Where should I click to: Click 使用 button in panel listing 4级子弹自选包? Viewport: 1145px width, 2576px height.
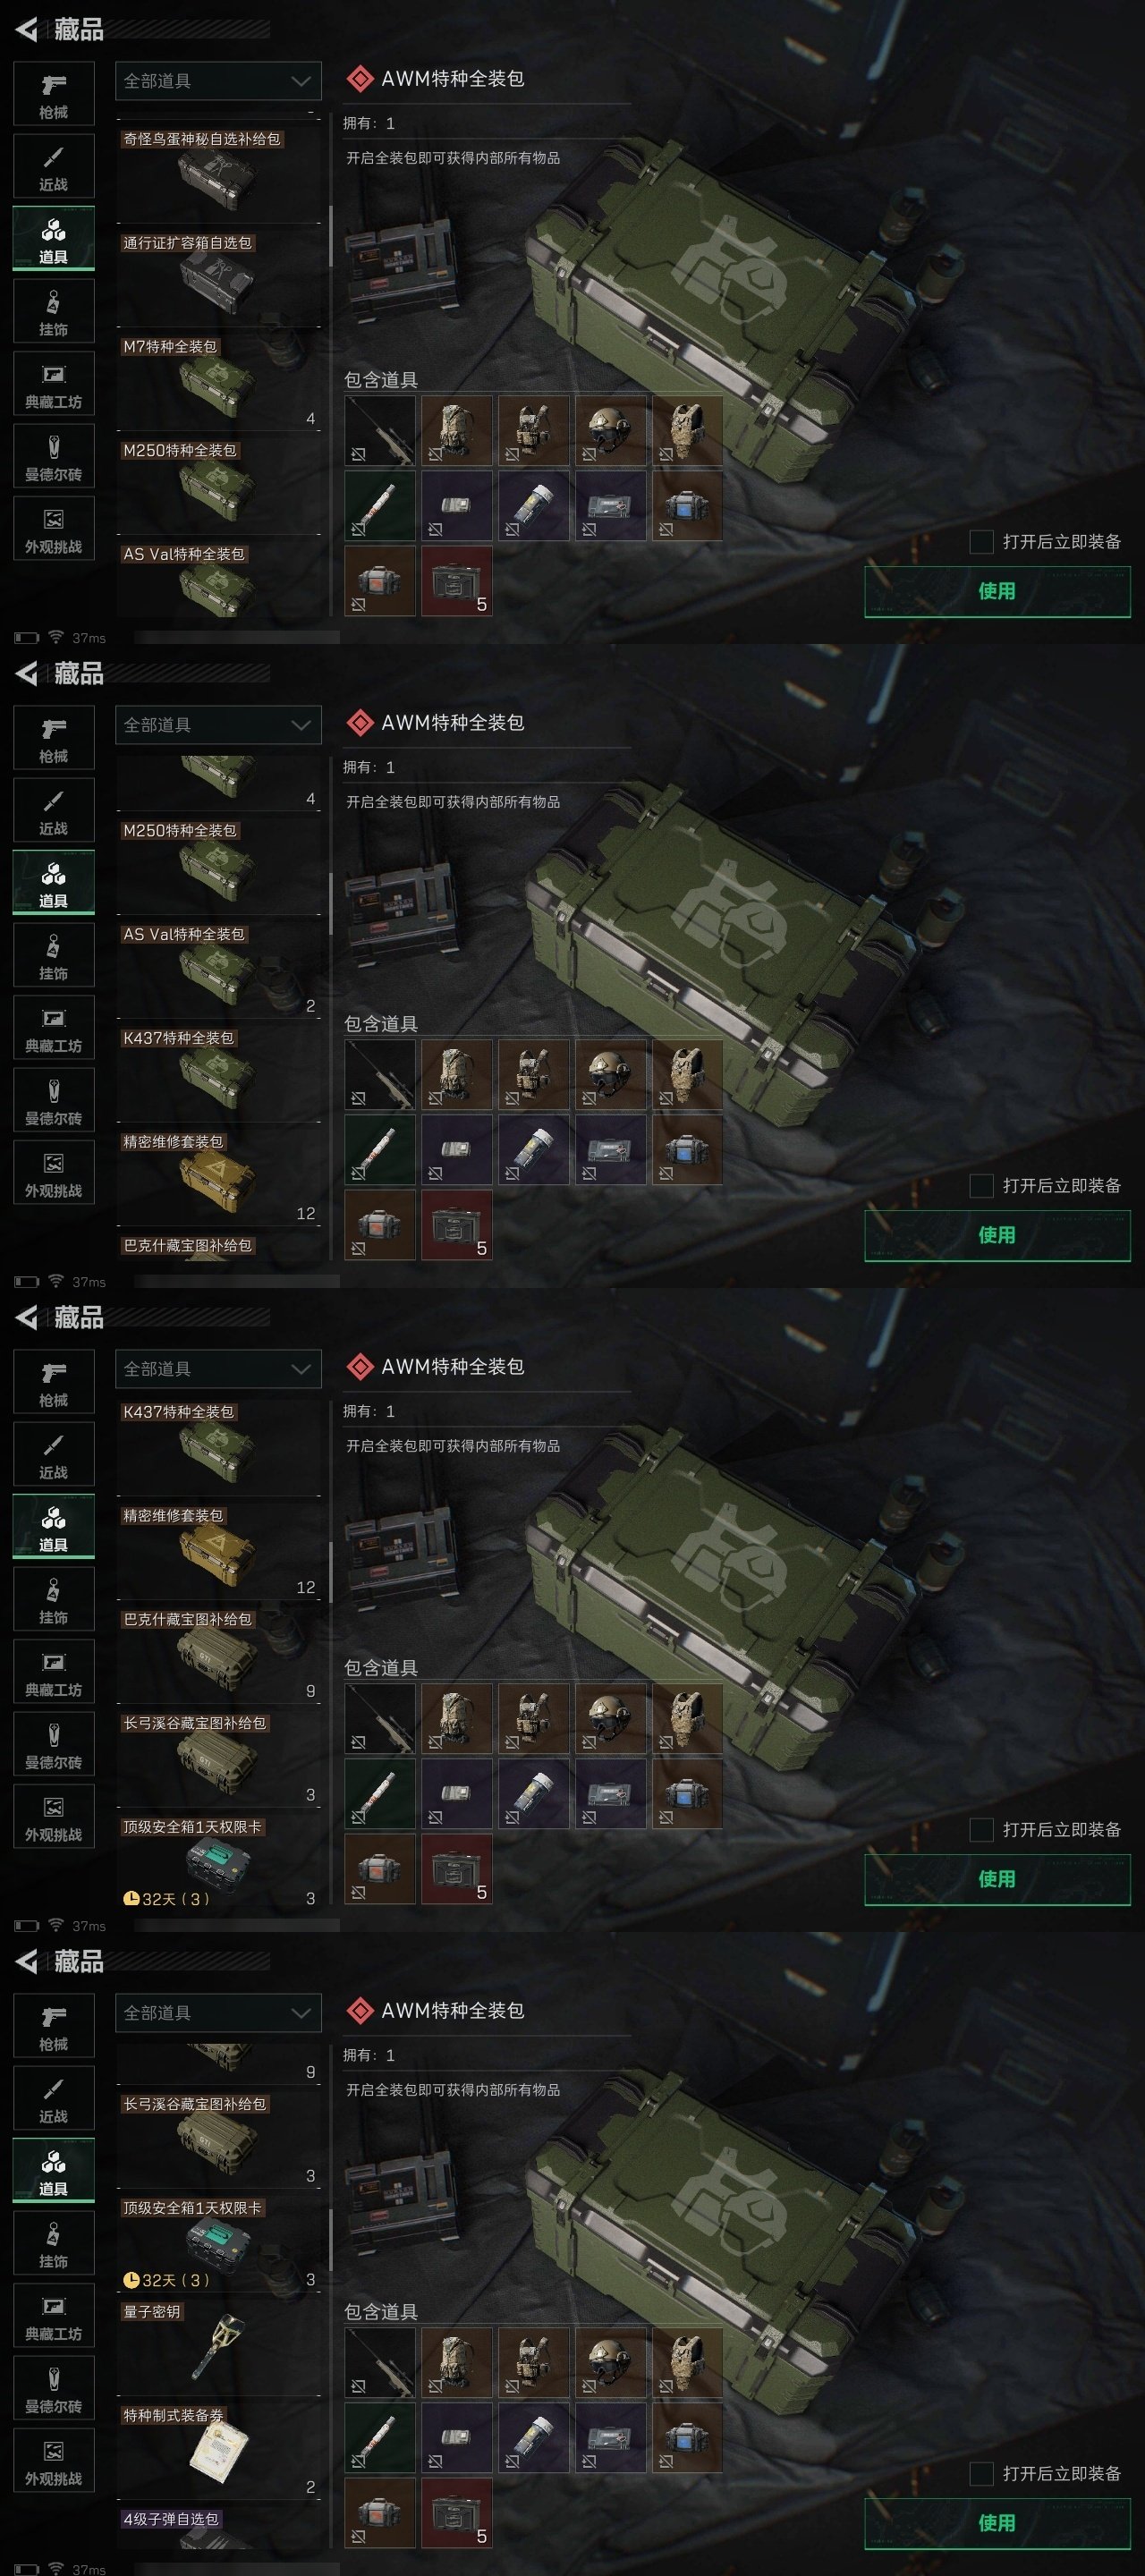tap(997, 2523)
